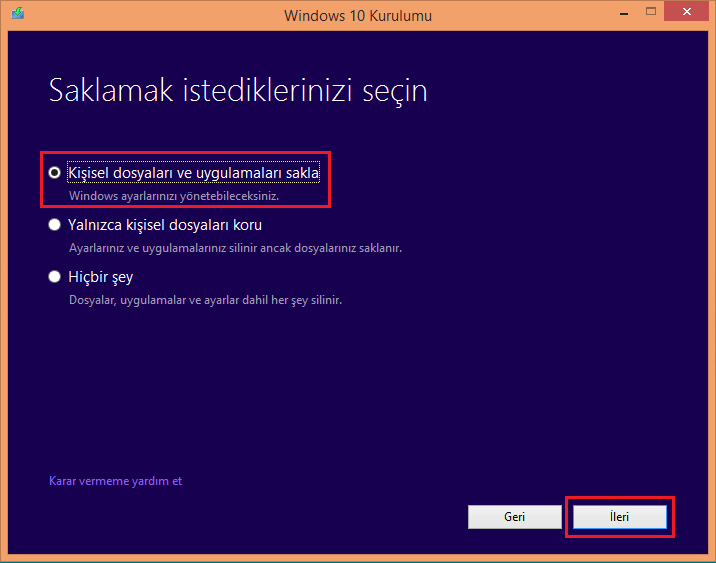Image resolution: width=716 pixels, height=563 pixels.
Task: Select 'Kişisel dosyaları ve uygulamaları sakla' radio button
Action: point(54,173)
